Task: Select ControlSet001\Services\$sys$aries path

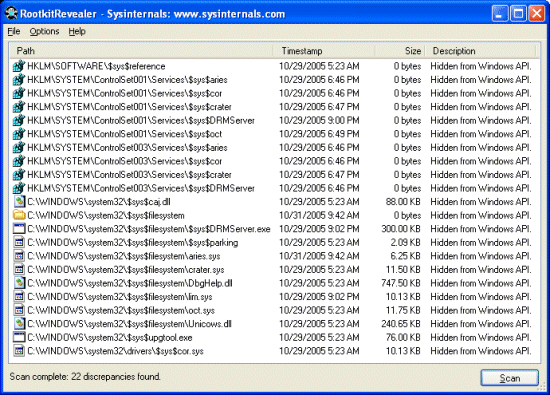Action: click(127, 80)
